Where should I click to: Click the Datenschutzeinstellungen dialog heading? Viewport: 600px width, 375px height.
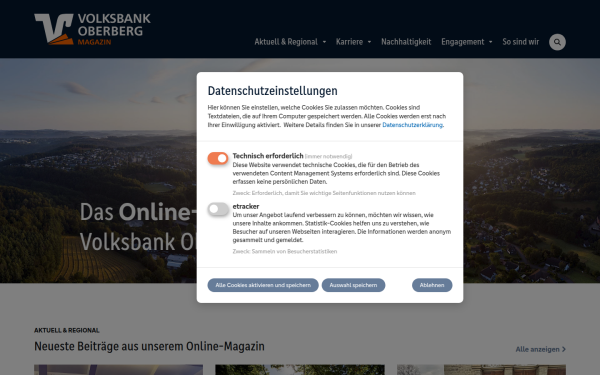click(x=272, y=91)
